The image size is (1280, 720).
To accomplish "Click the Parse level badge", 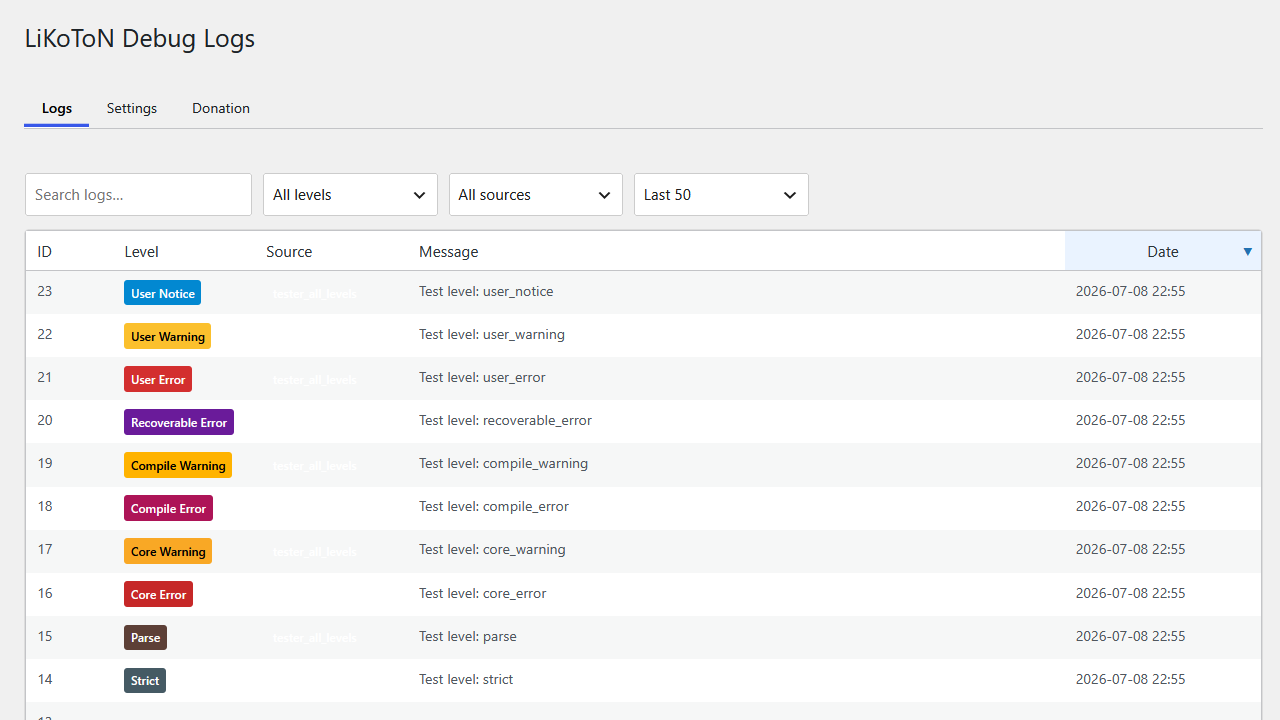I will coord(145,637).
